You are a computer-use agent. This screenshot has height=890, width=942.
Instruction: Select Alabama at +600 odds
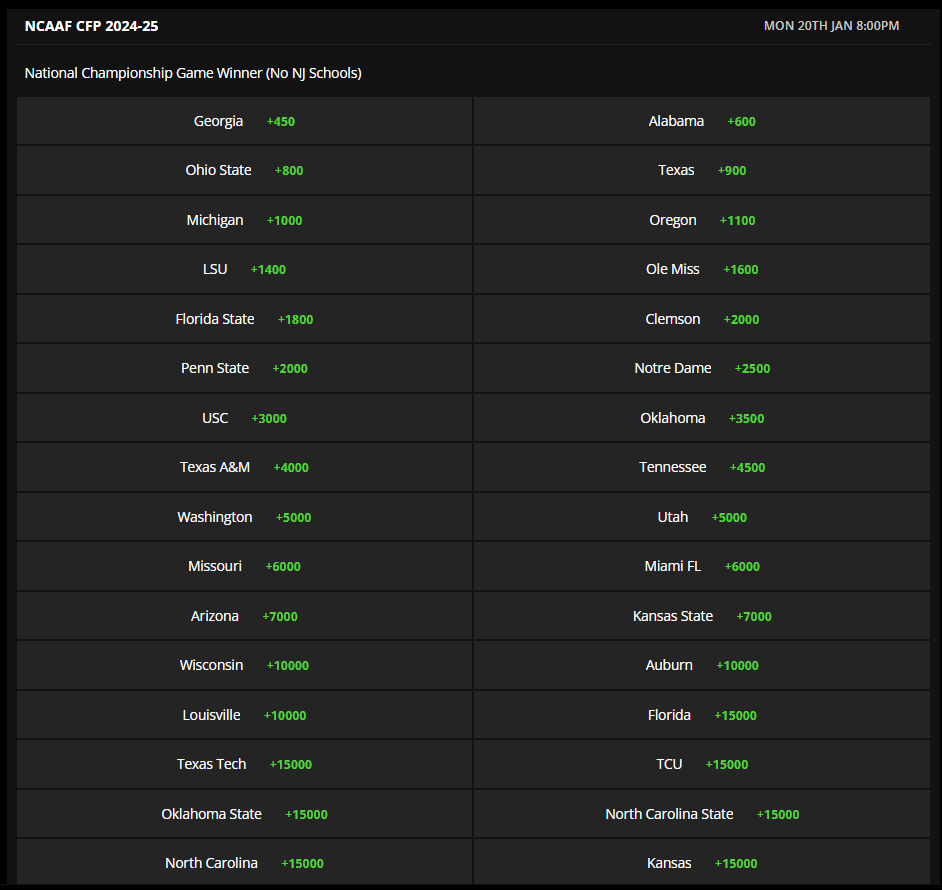(702, 121)
